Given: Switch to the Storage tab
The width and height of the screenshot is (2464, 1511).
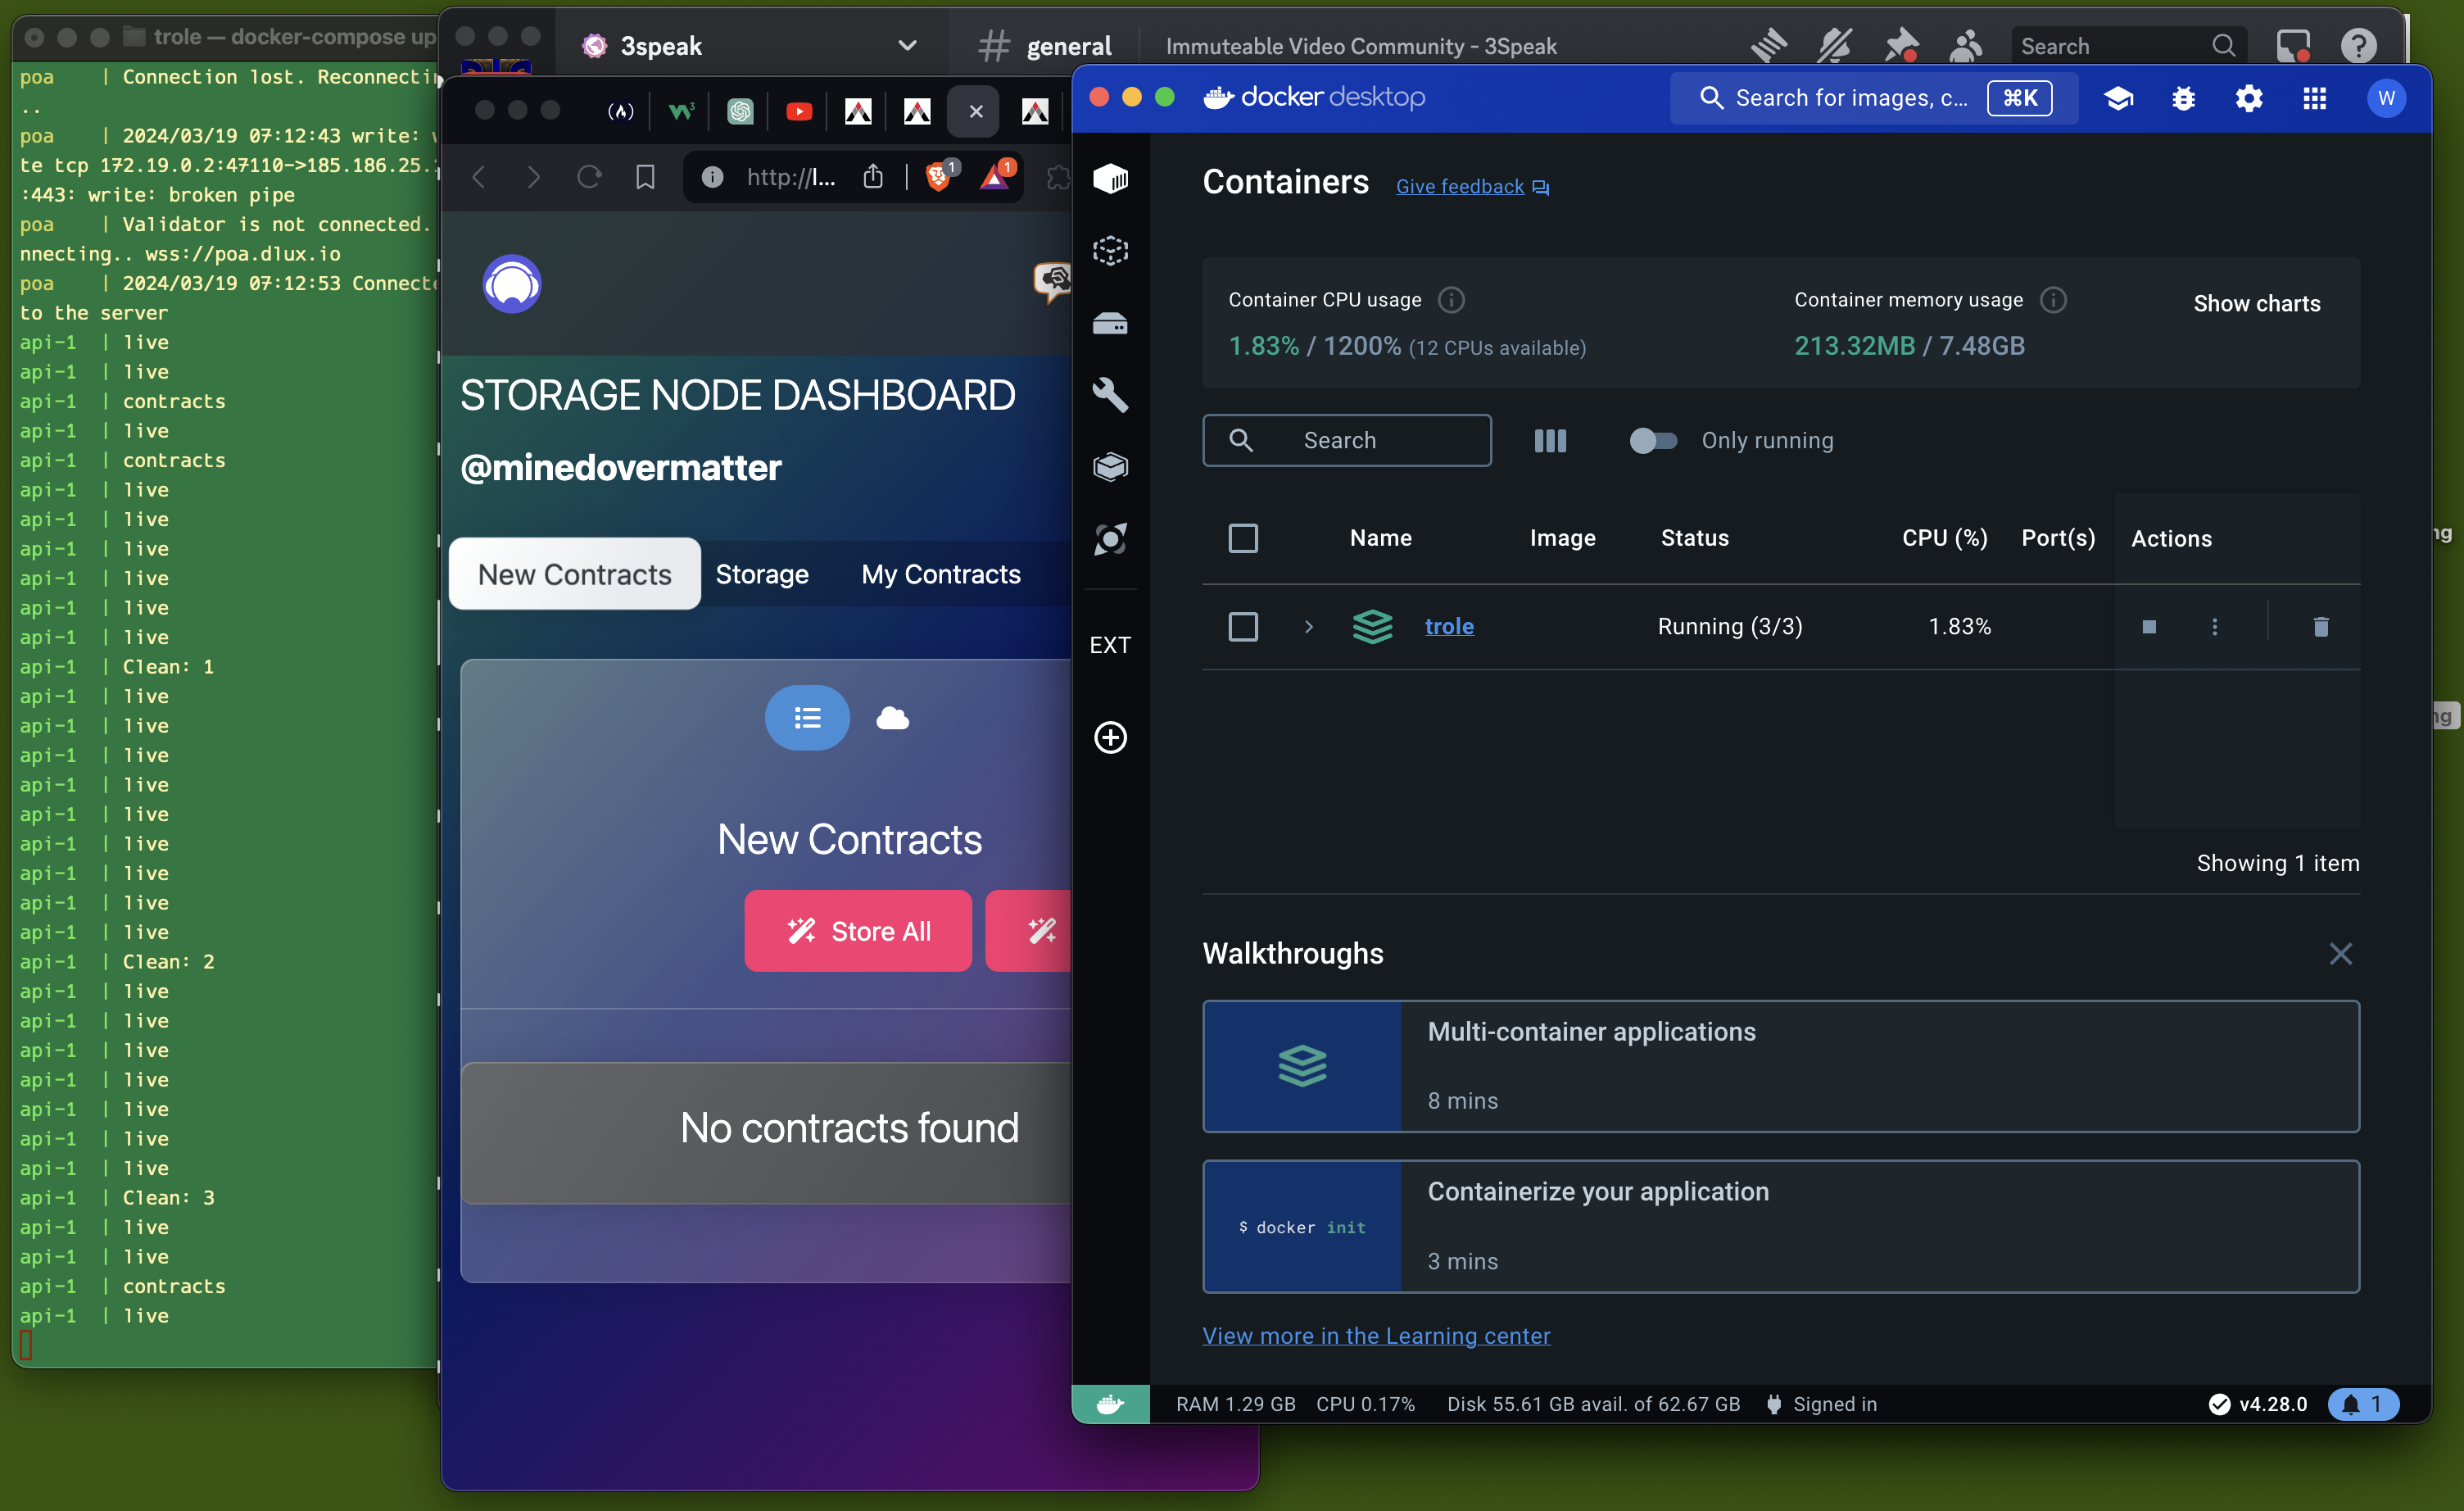Looking at the screenshot, I should 762,574.
